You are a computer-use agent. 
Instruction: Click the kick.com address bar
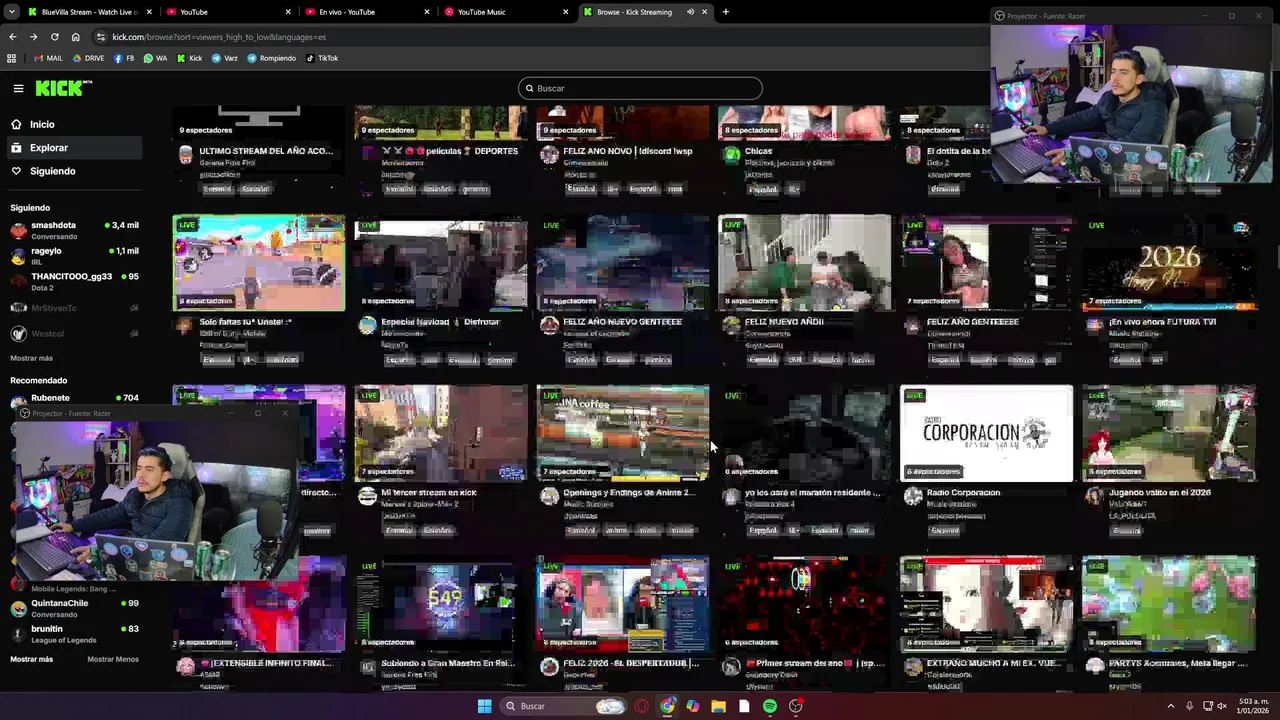click(x=540, y=37)
